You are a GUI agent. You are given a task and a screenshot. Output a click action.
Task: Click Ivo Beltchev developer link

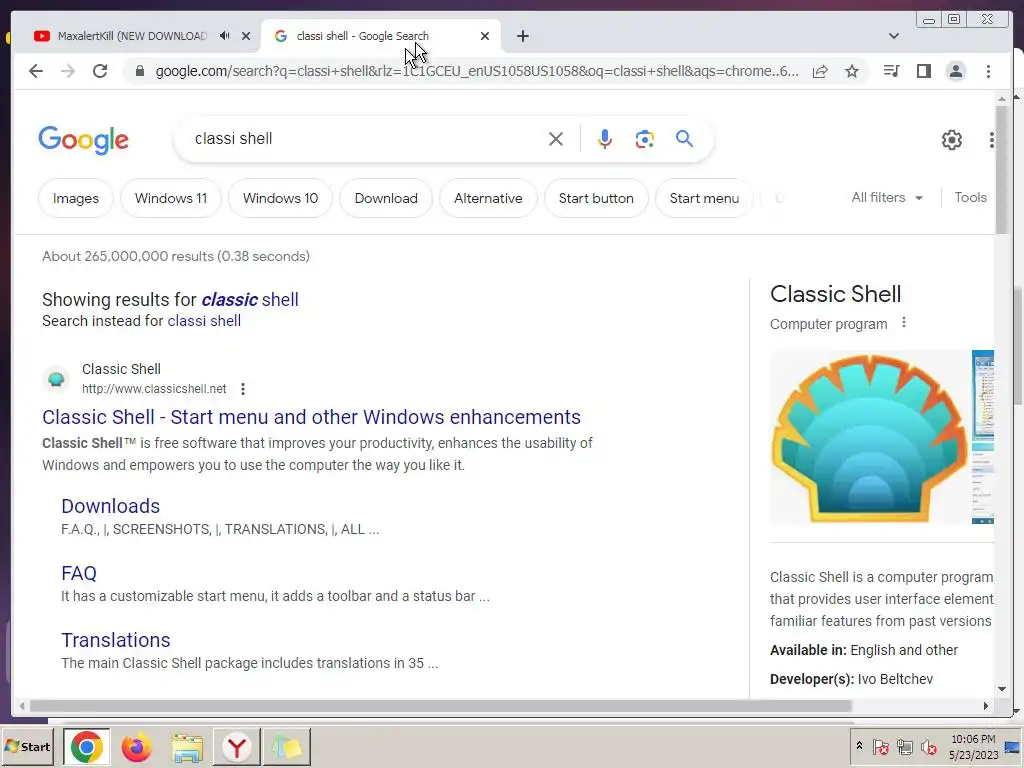(895, 679)
